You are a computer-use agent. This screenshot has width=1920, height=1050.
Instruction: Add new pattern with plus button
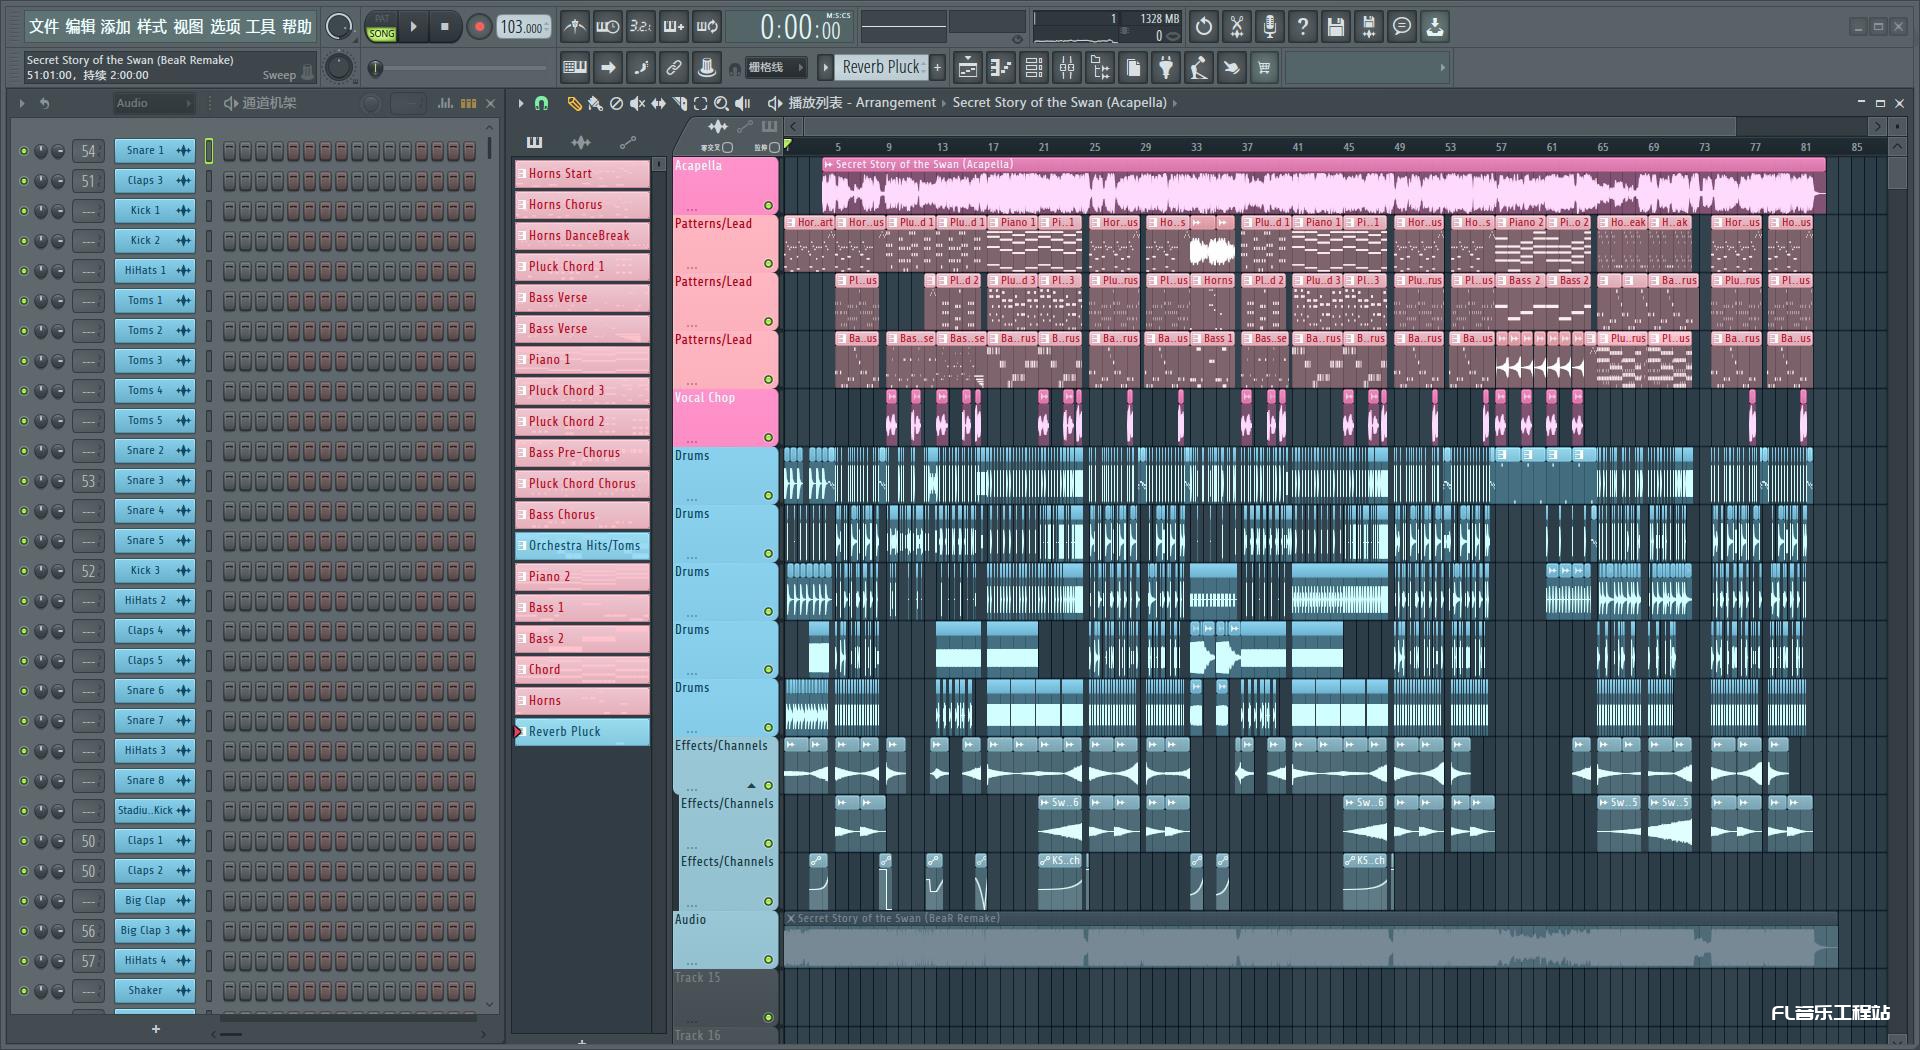point(937,67)
